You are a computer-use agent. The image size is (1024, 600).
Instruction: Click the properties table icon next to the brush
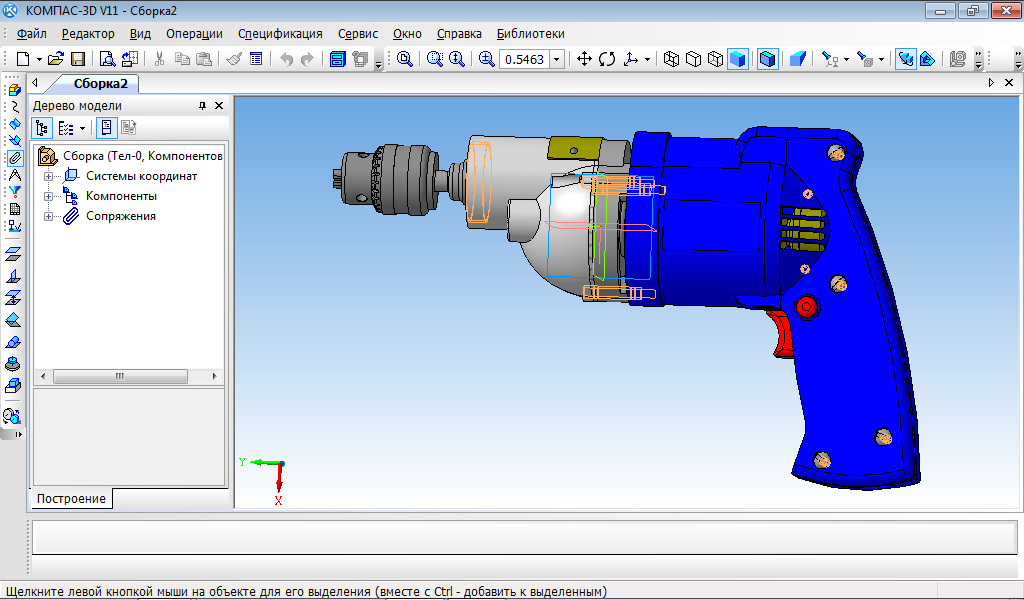[x=256, y=59]
